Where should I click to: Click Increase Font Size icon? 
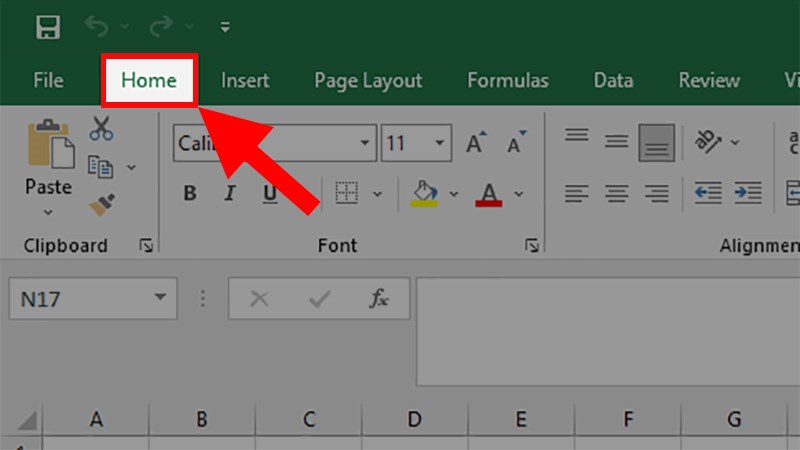[x=476, y=142]
